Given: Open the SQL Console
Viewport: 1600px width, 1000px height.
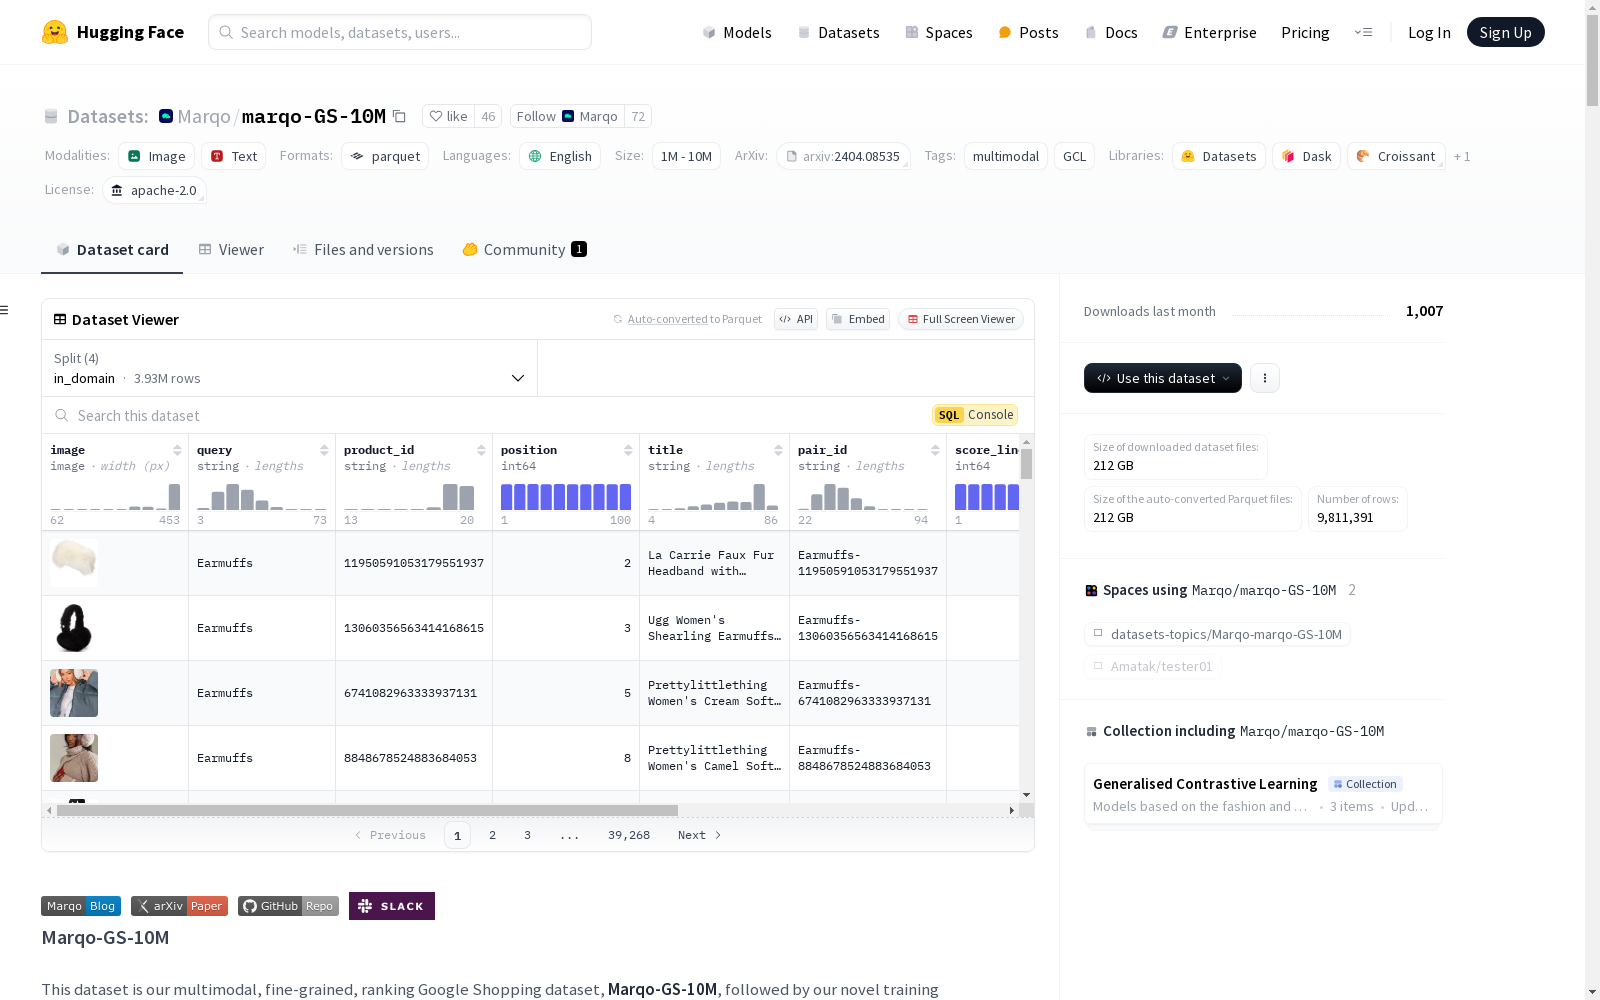Looking at the screenshot, I should click(975, 415).
